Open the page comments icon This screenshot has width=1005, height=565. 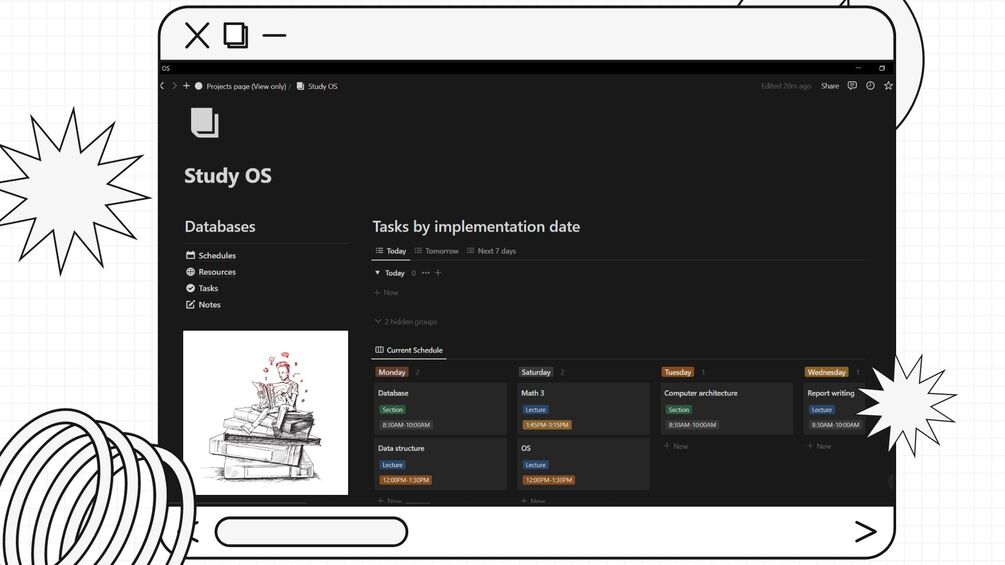coord(852,86)
